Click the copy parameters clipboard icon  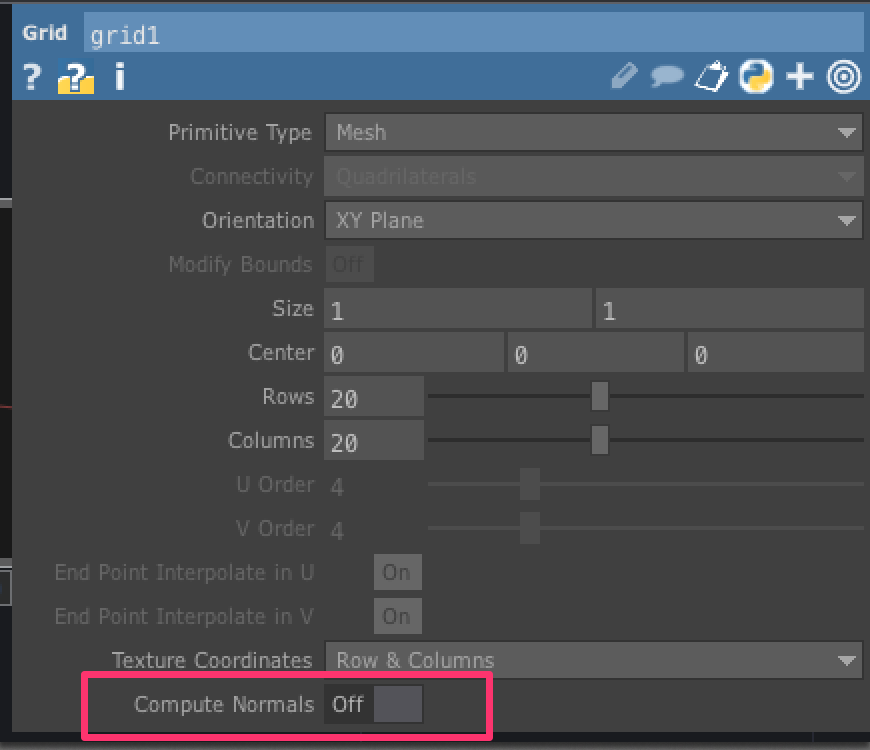(x=712, y=76)
